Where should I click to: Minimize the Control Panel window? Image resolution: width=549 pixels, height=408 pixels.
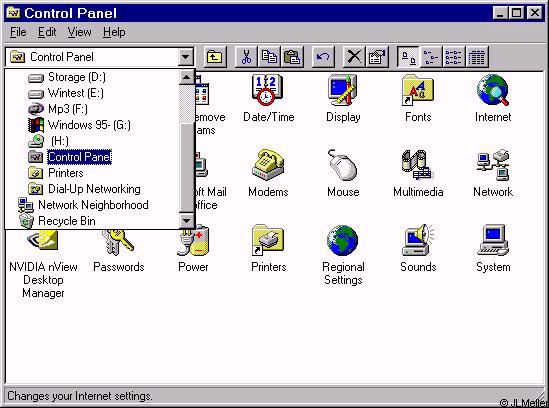(500, 13)
